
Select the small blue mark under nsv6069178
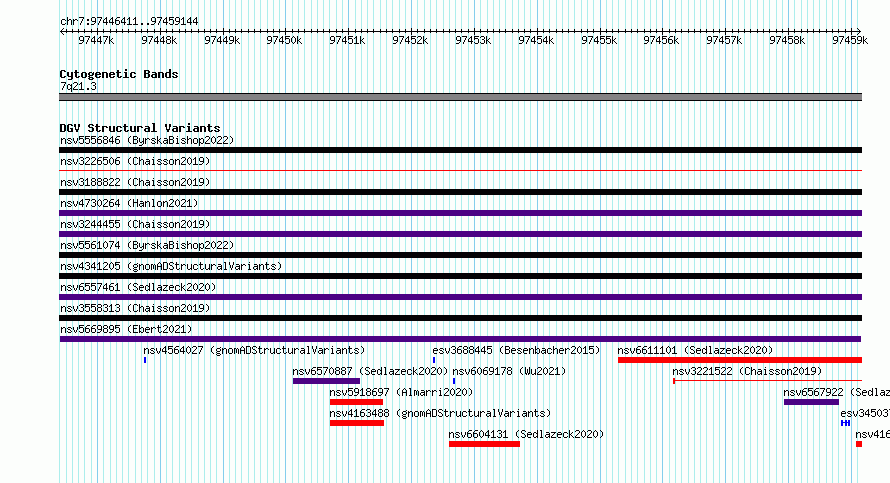(x=454, y=381)
